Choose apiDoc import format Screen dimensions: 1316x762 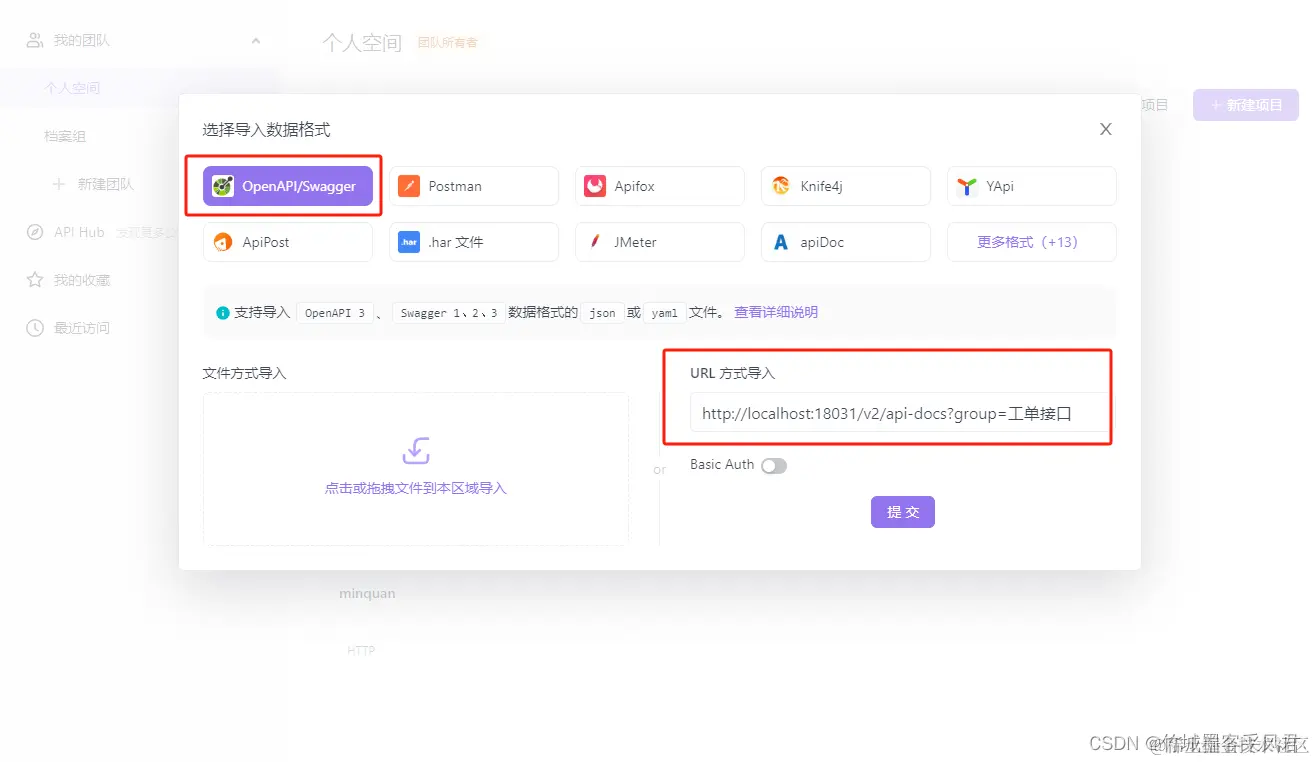click(846, 242)
